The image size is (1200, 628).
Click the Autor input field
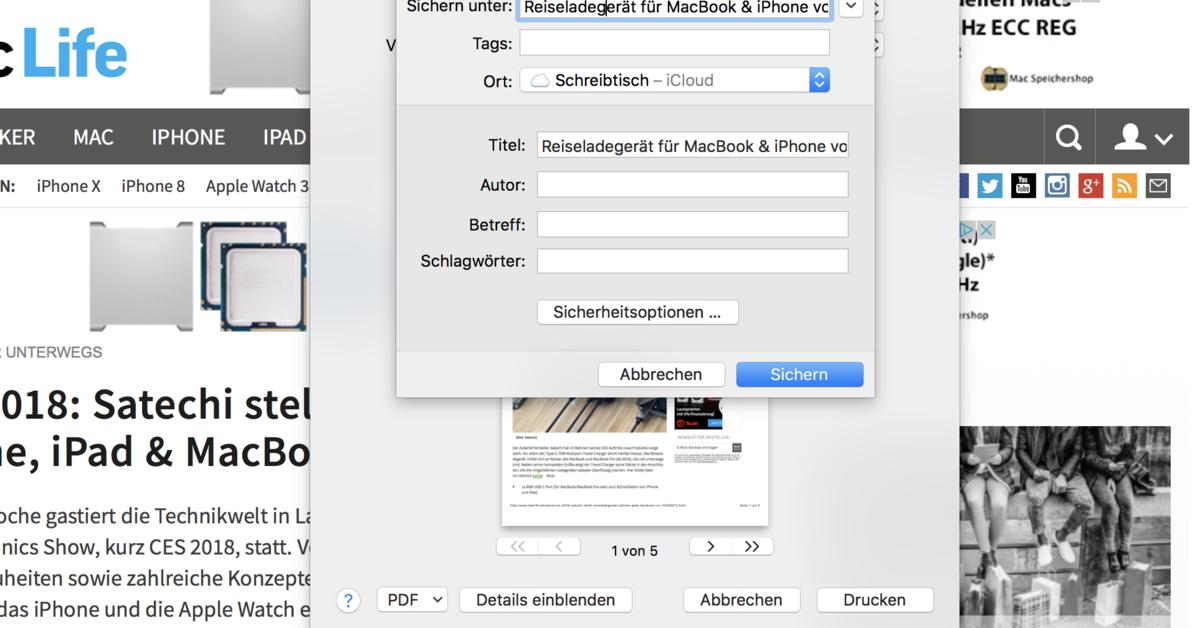[693, 185]
